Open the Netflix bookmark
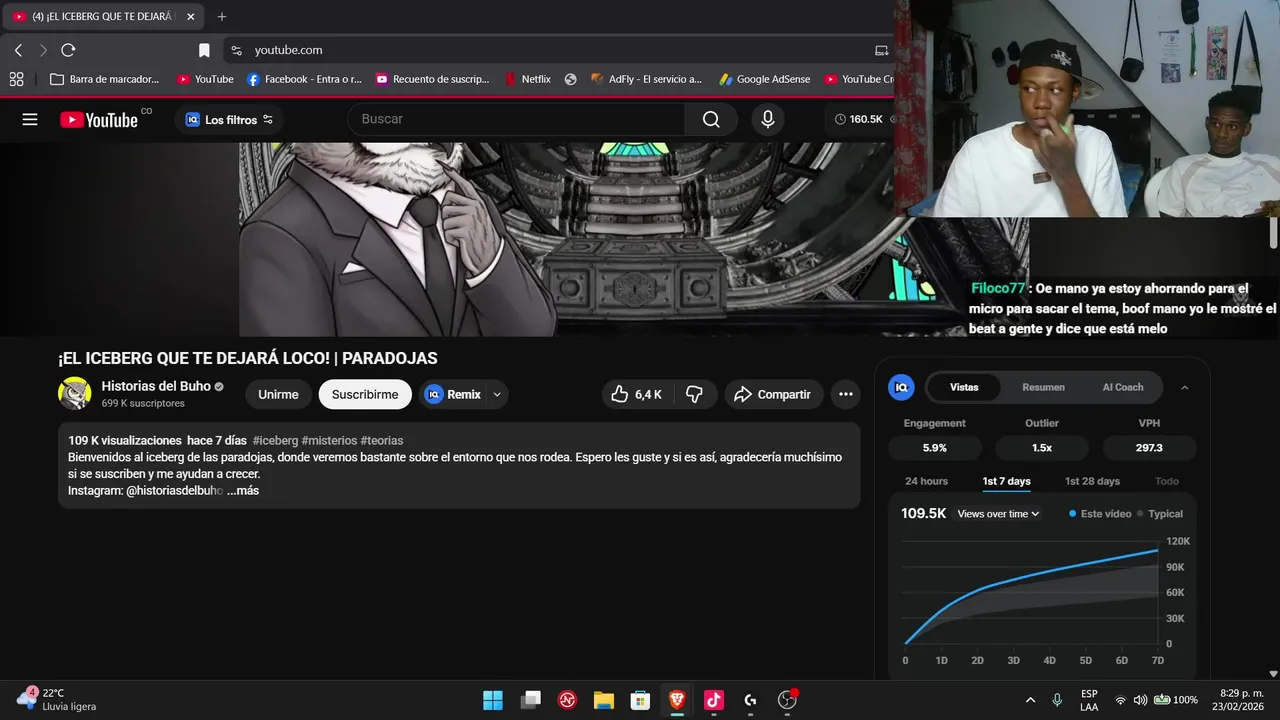The height and width of the screenshot is (720, 1280). pos(527,79)
